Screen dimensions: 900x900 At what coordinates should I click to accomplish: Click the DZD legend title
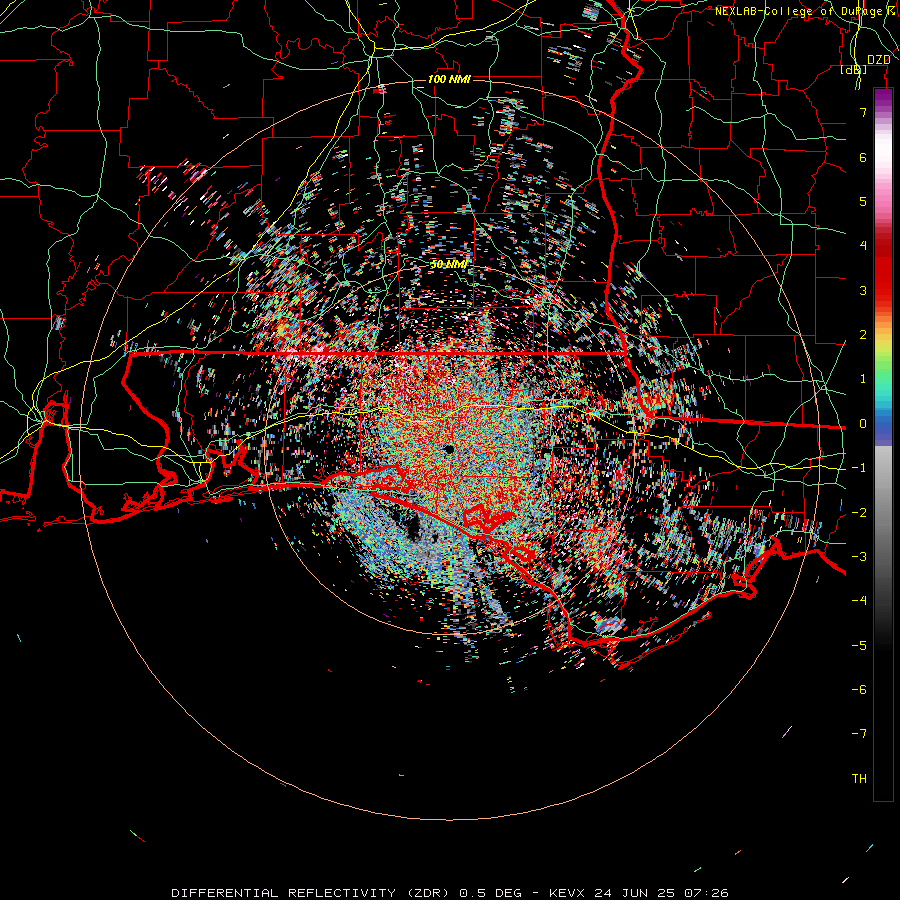[878, 60]
